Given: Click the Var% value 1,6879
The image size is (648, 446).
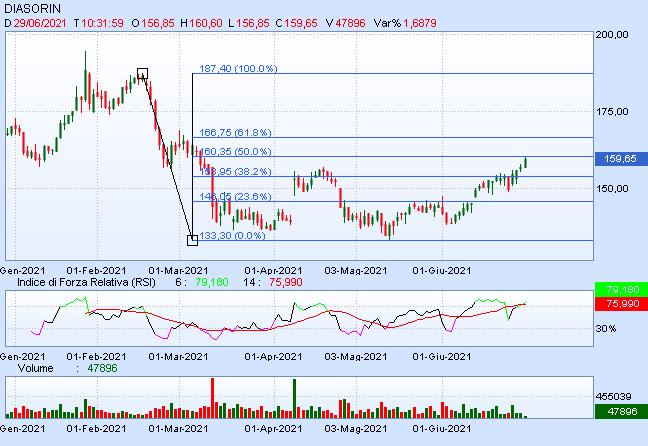Looking at the screenshot, I should pos(420,23).
